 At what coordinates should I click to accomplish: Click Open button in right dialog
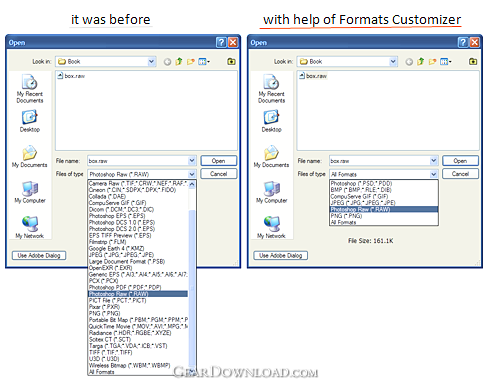[460, 161]
